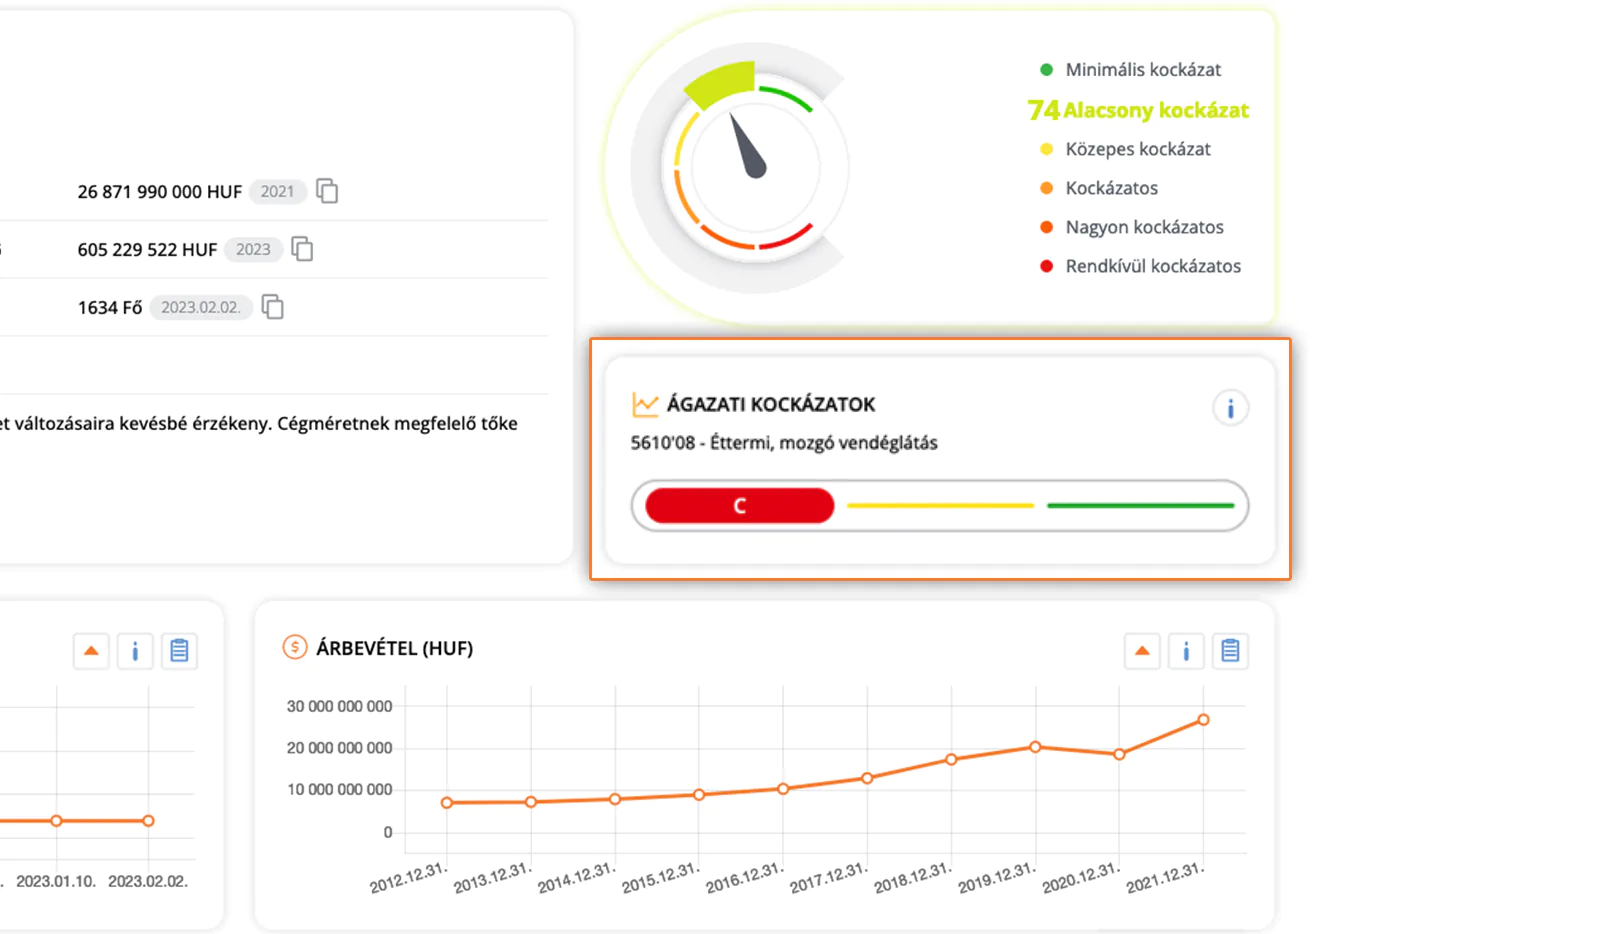Copy the 26 871 990 000 HUF value
1600x934 pixels.
coord(327,191)
